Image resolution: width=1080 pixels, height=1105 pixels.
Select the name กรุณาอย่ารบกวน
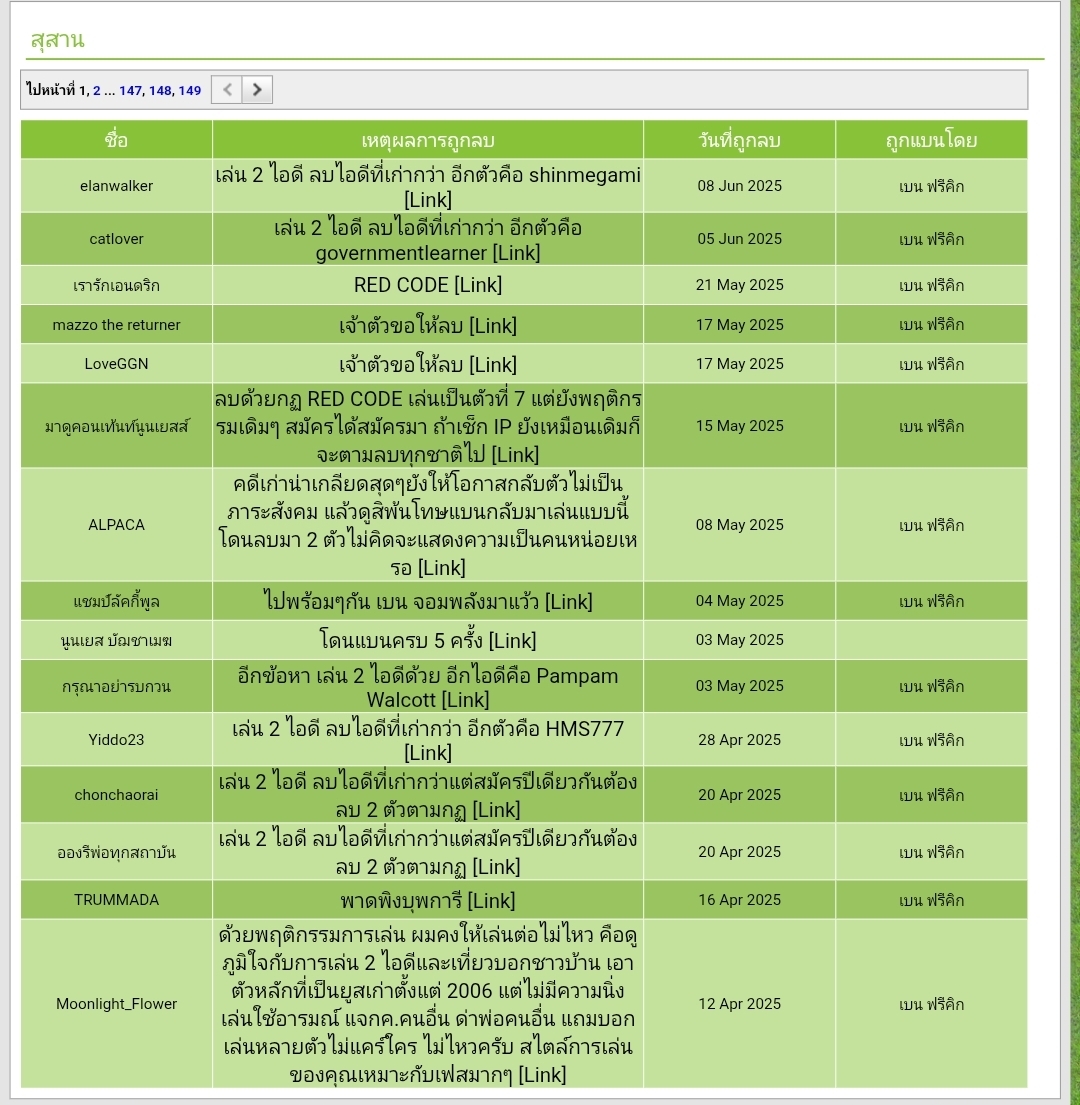[116, 686]
